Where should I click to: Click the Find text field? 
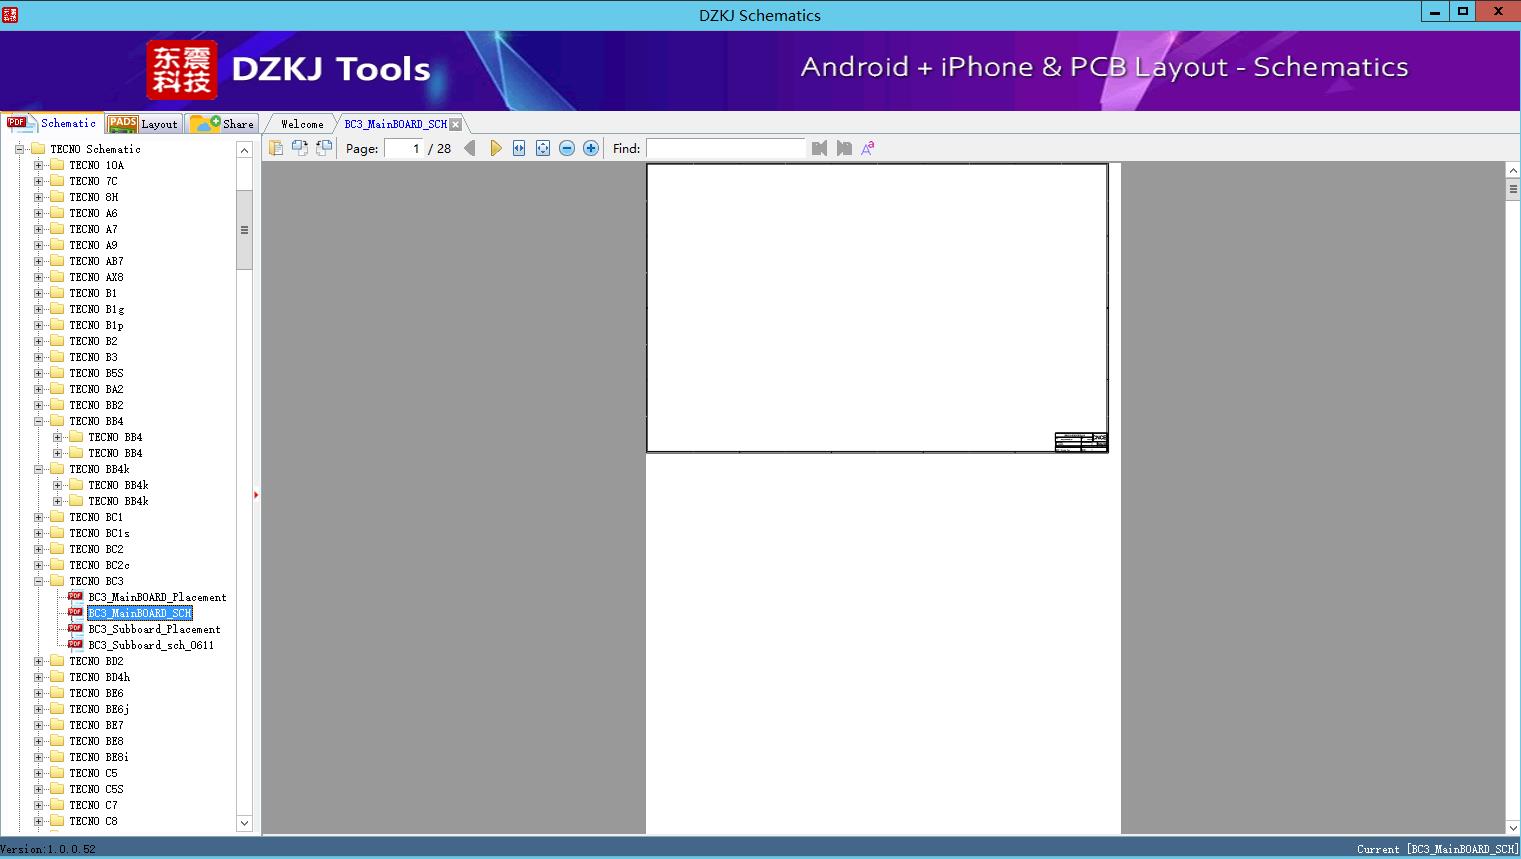[x=725, y=148]
